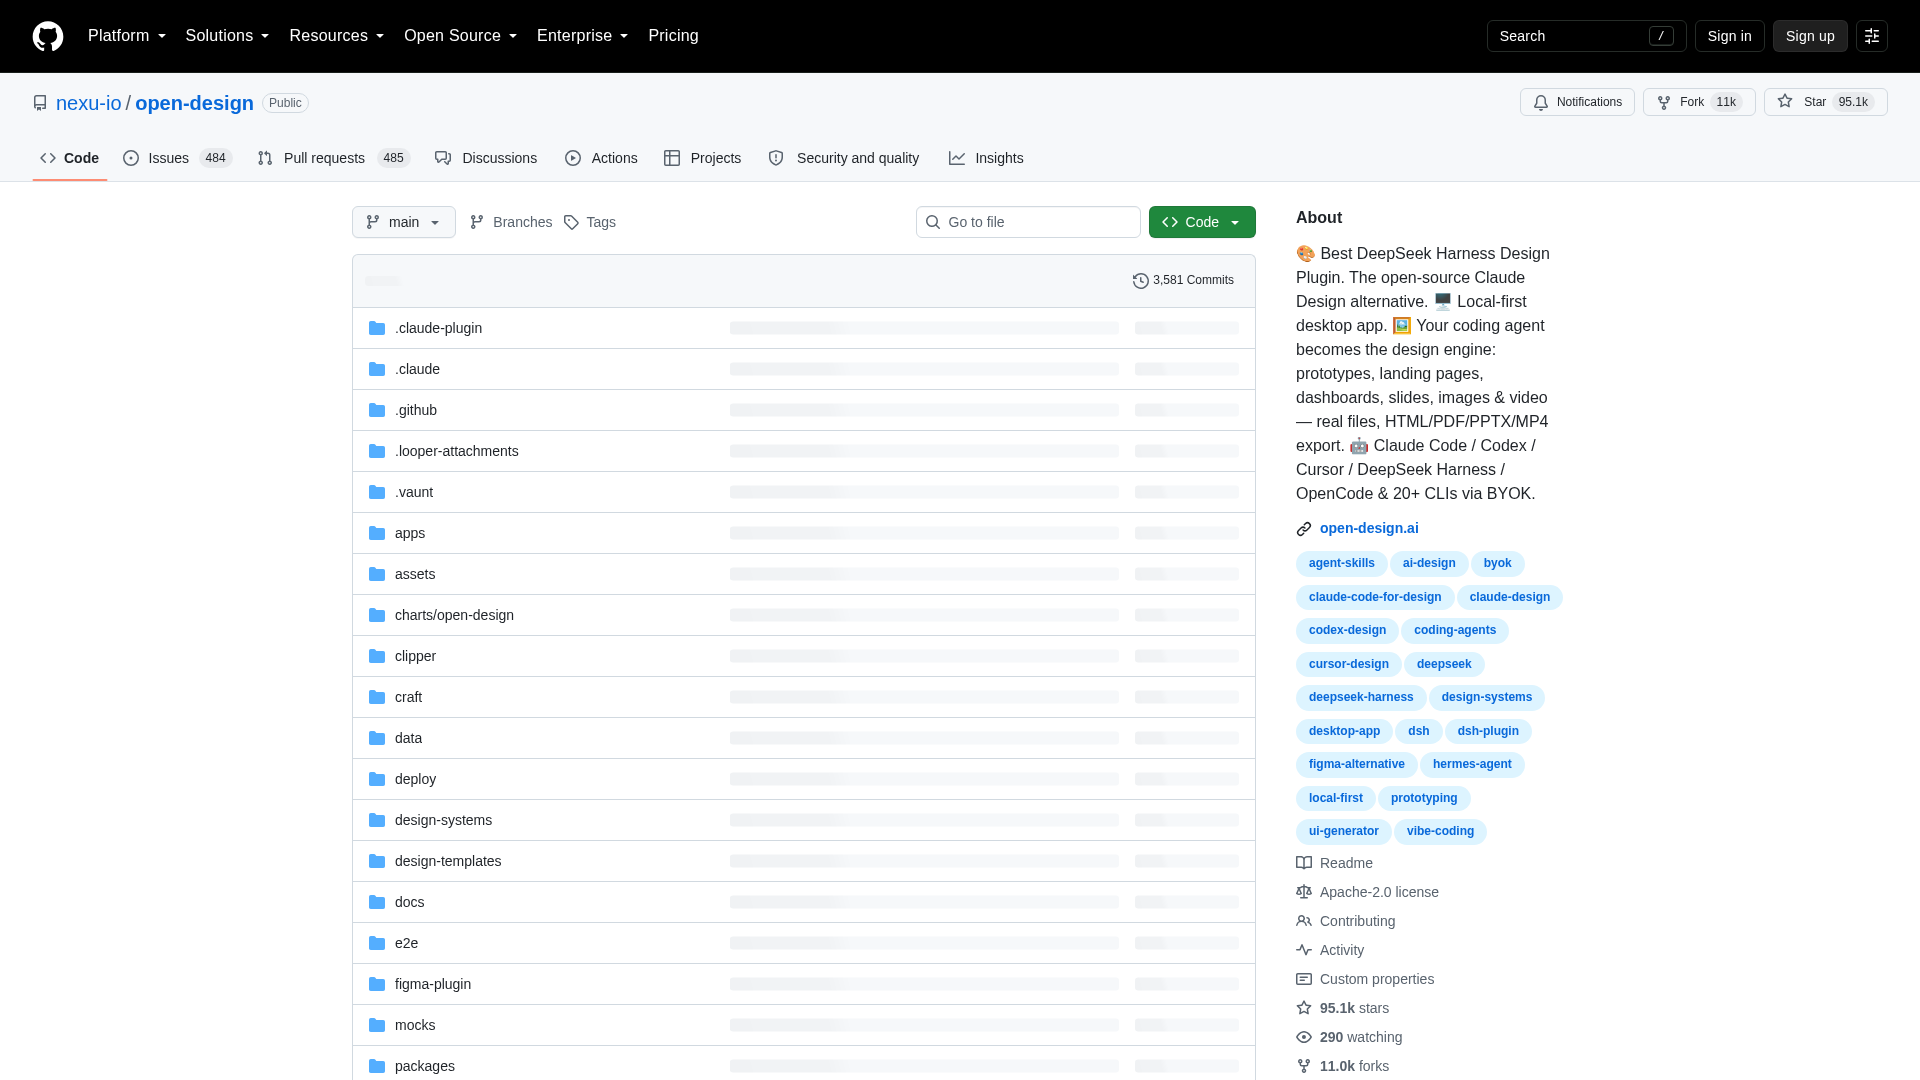Click the folder icon beside e2e

377,943
